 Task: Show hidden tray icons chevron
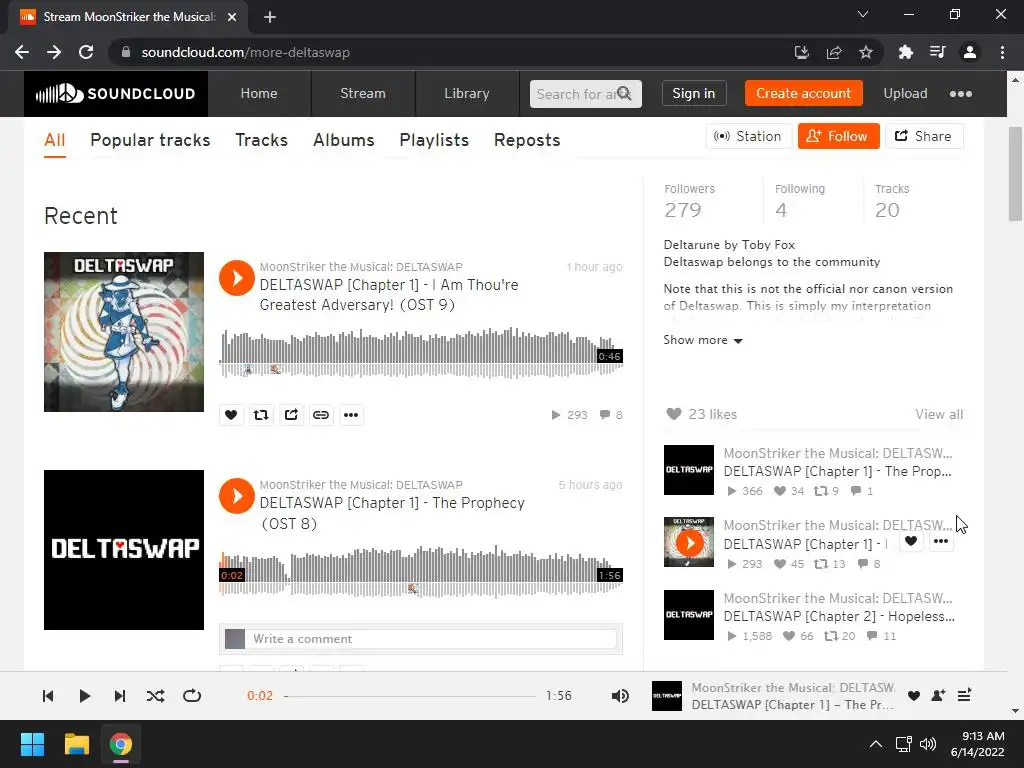click(876, 744)
